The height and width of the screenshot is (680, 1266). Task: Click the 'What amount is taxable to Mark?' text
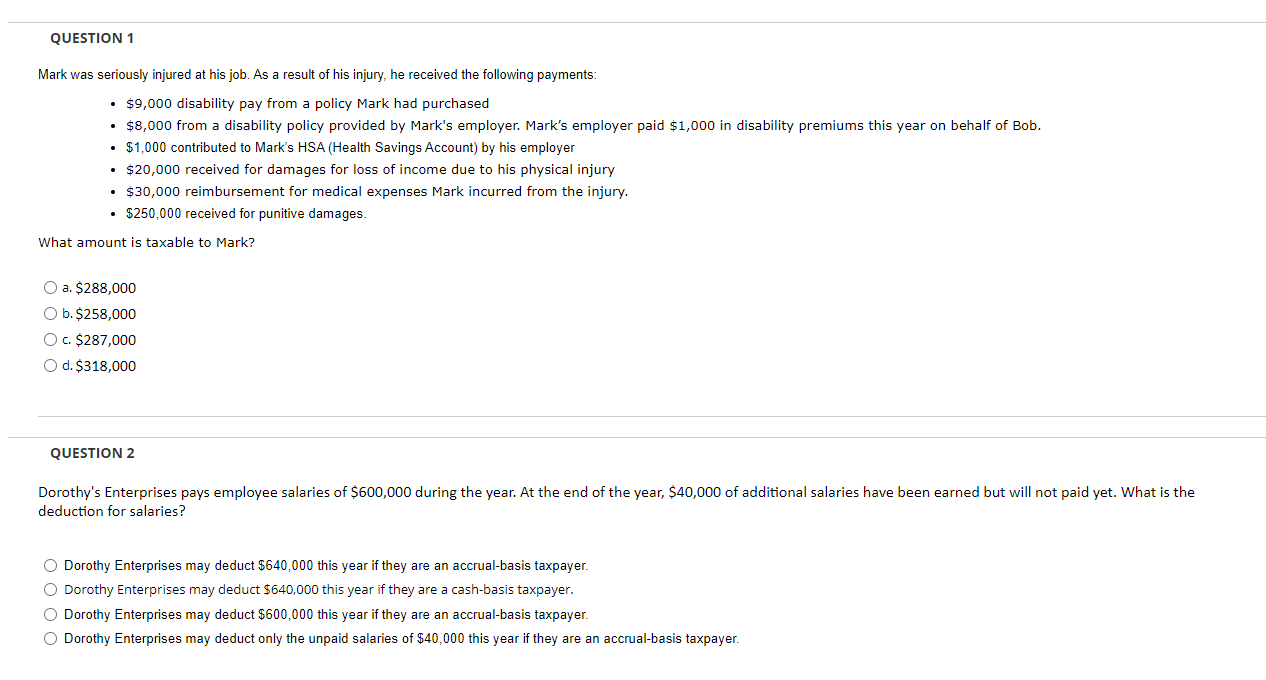146,242
